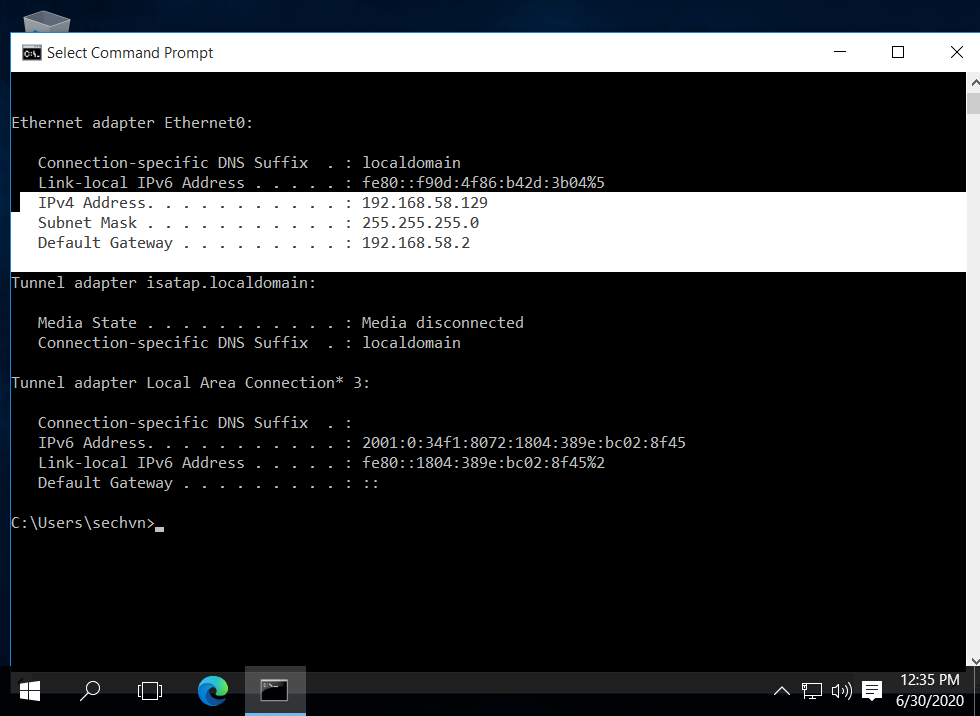
Task: Open the network status tray icon
Action: [811, 690]
